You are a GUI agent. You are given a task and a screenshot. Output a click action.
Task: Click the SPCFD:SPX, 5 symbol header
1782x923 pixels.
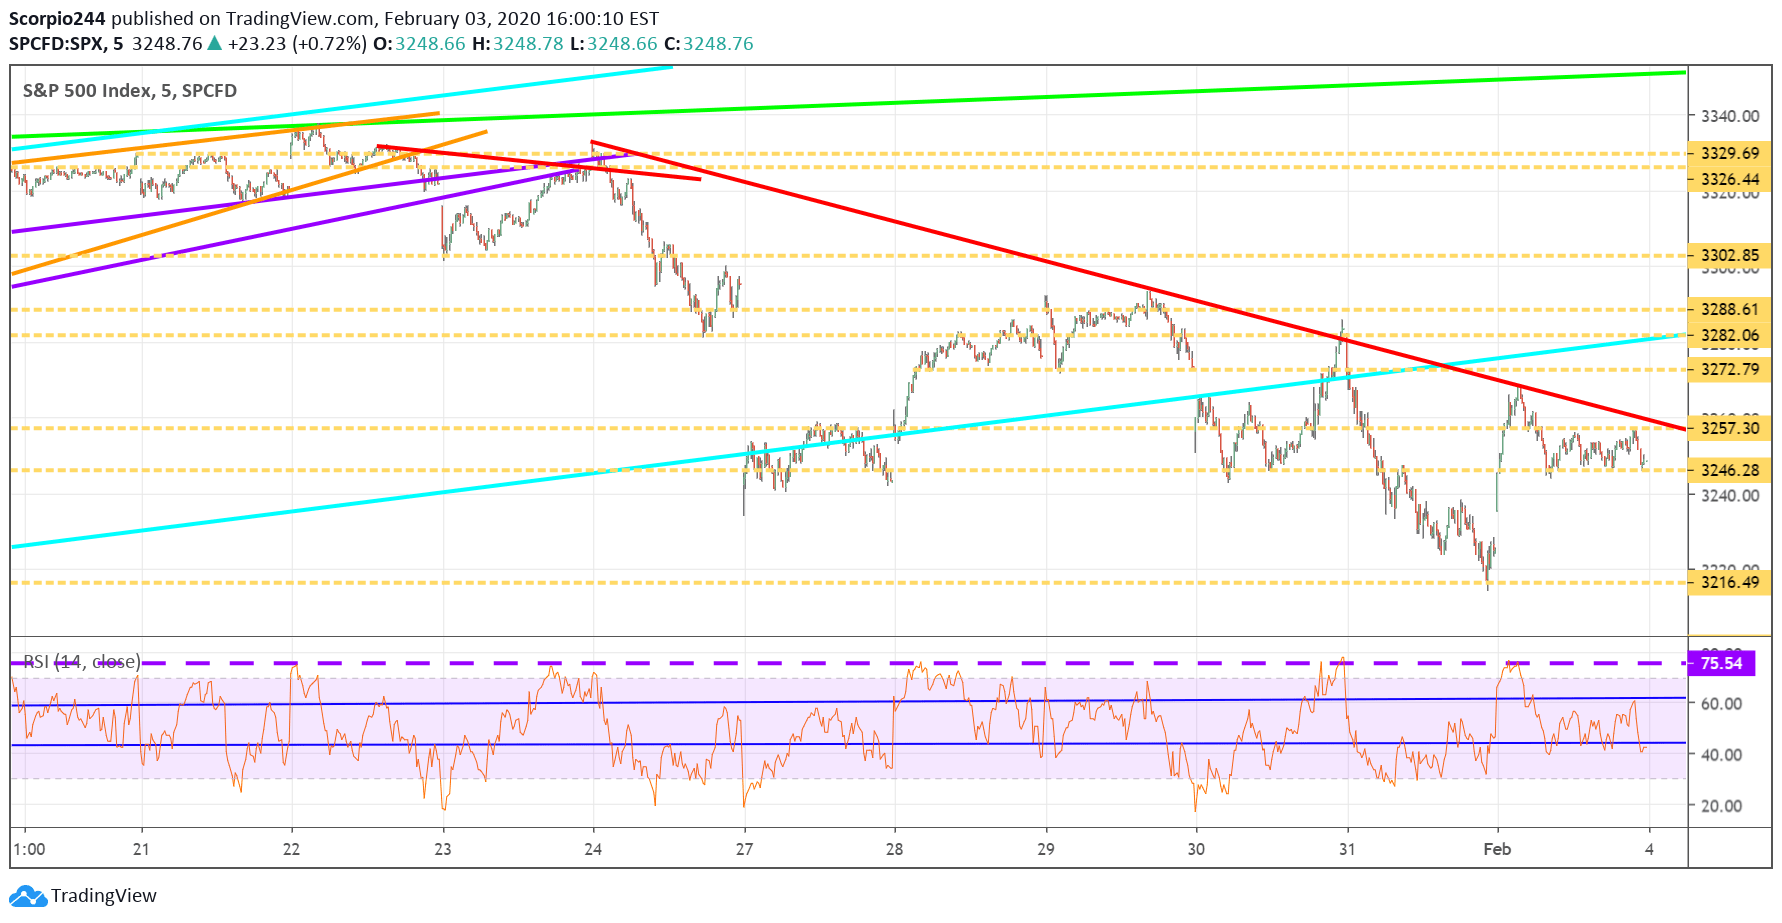click(x=66, y=44)
